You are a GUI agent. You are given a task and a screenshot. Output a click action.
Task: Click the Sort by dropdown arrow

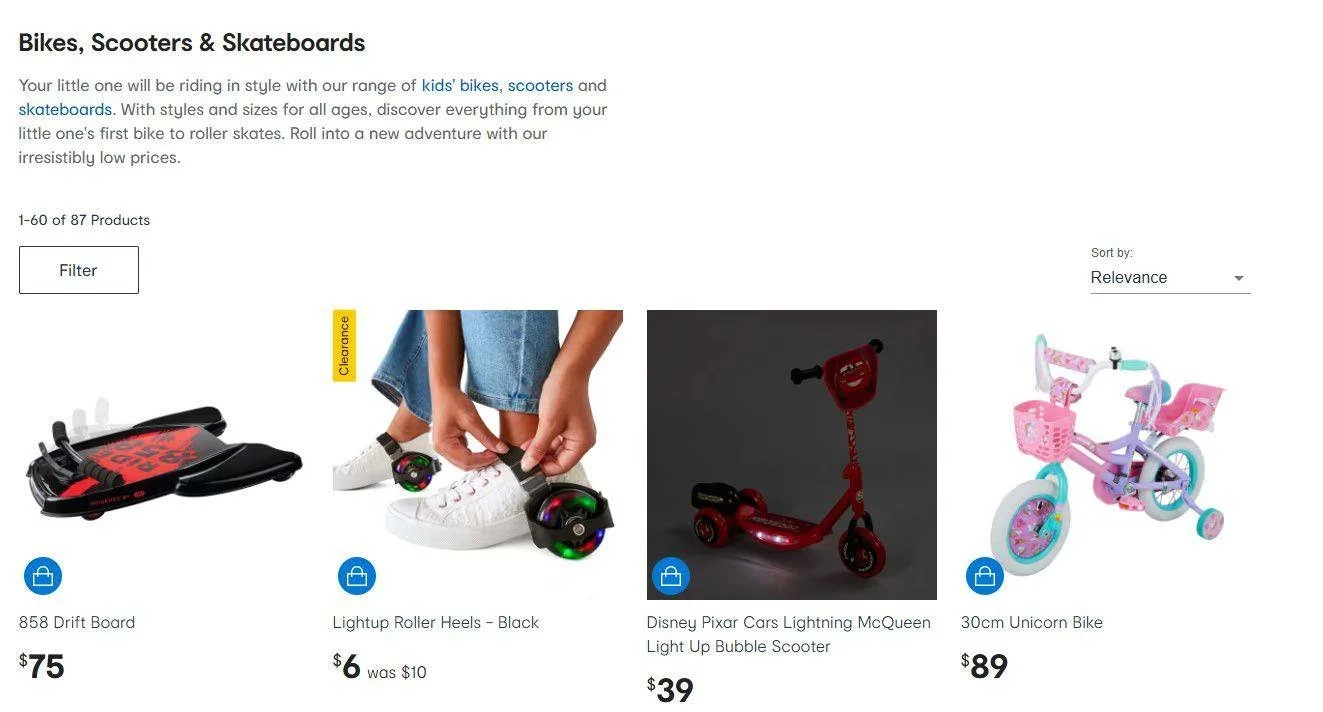[1239, 278]
